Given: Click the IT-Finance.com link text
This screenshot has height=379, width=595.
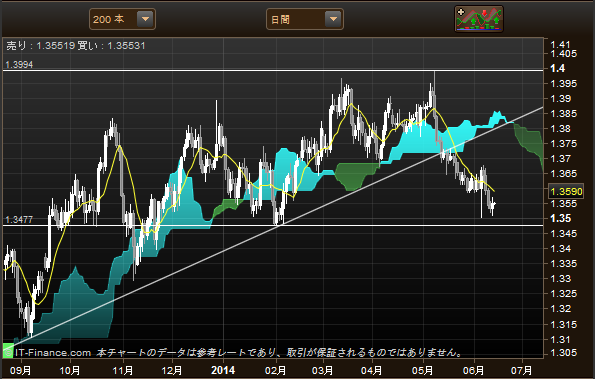Looking at the screenshot, I should [x=54, y=353].
